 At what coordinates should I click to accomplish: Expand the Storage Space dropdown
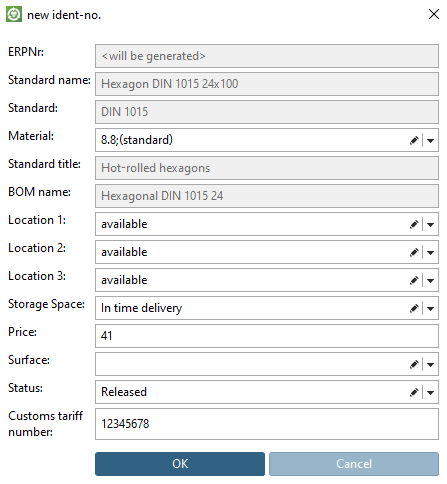pos(430,309)
